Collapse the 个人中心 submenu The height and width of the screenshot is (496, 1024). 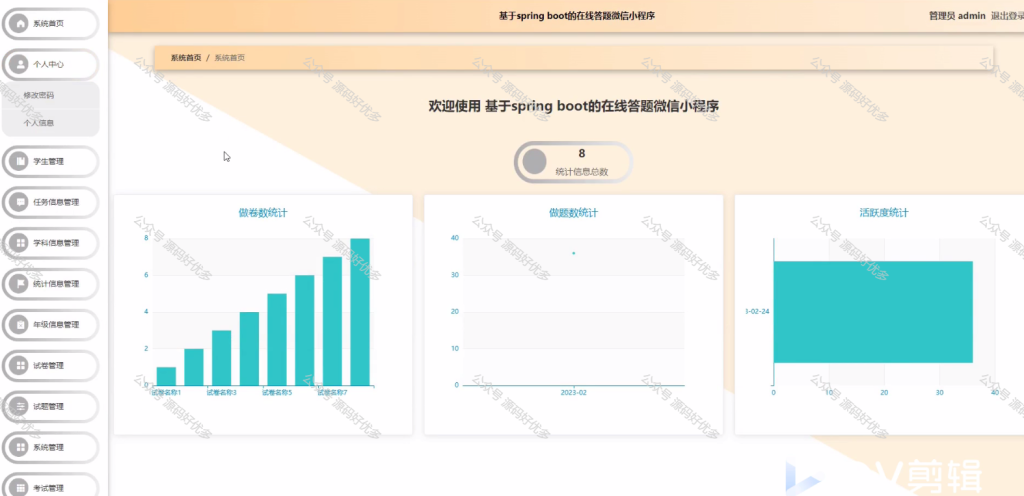click(50, 64)
